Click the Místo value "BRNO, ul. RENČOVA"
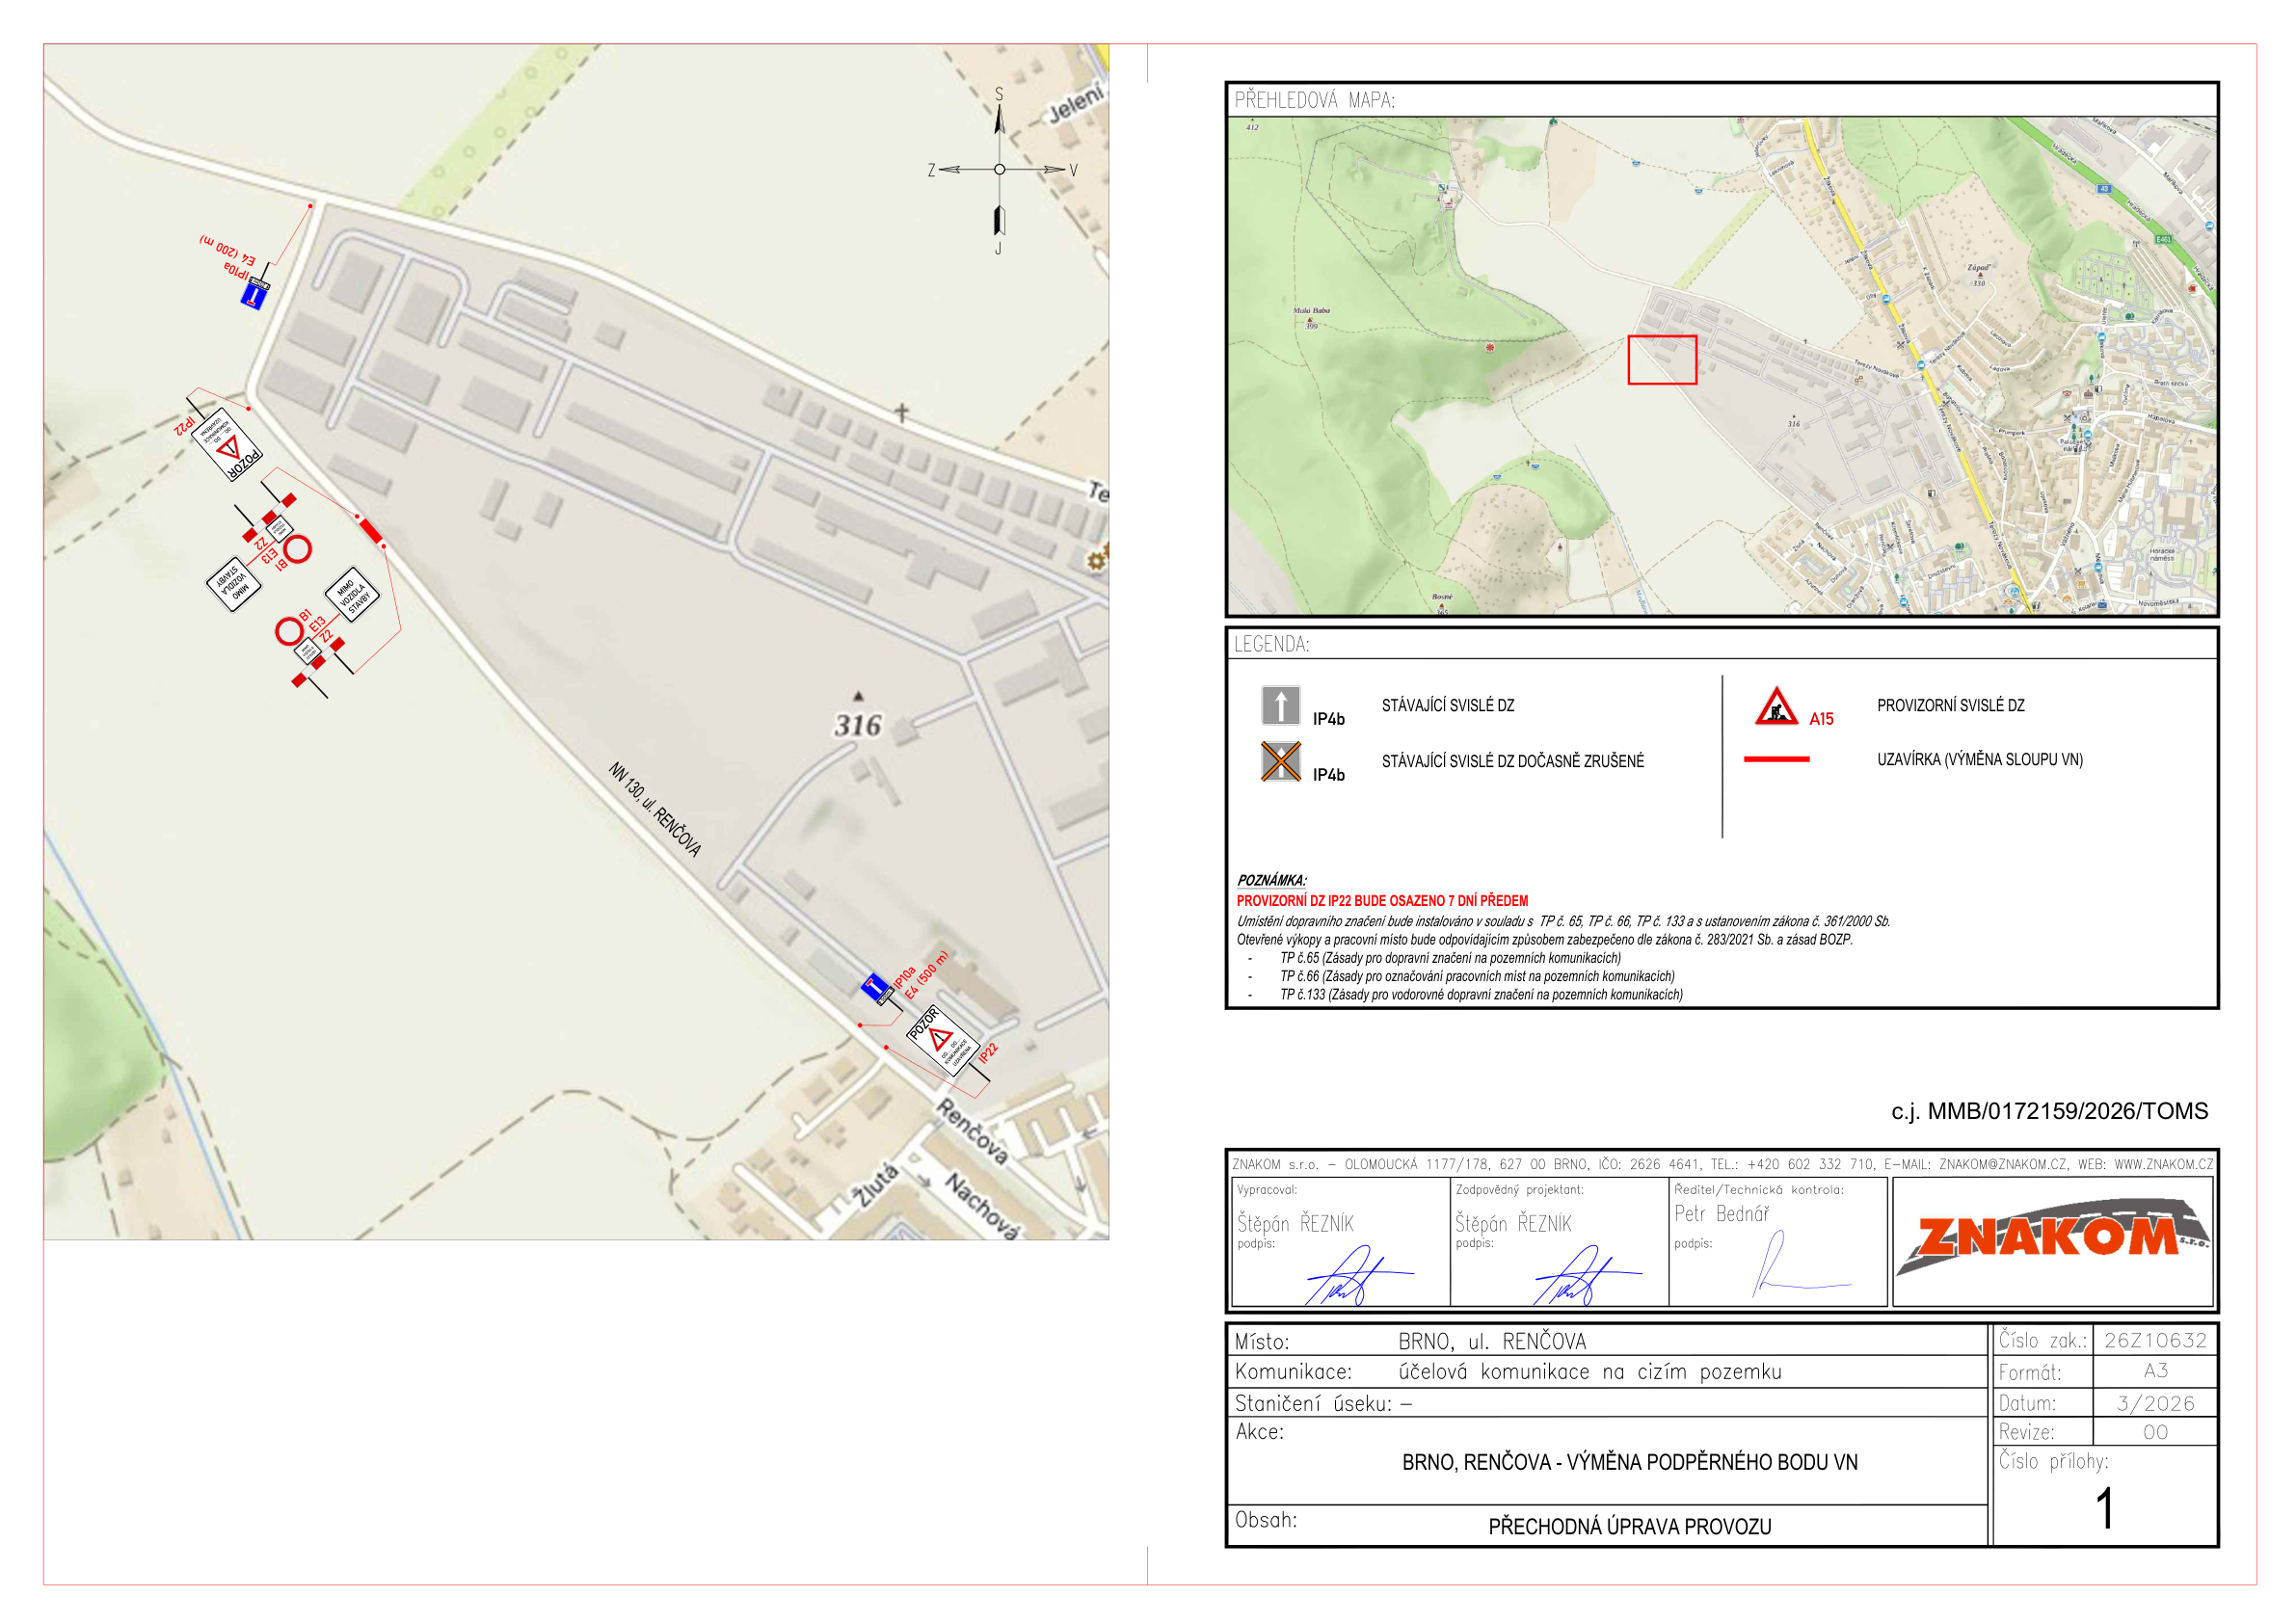Screen dimensions: 2296x1623 pos(1492,1342)
